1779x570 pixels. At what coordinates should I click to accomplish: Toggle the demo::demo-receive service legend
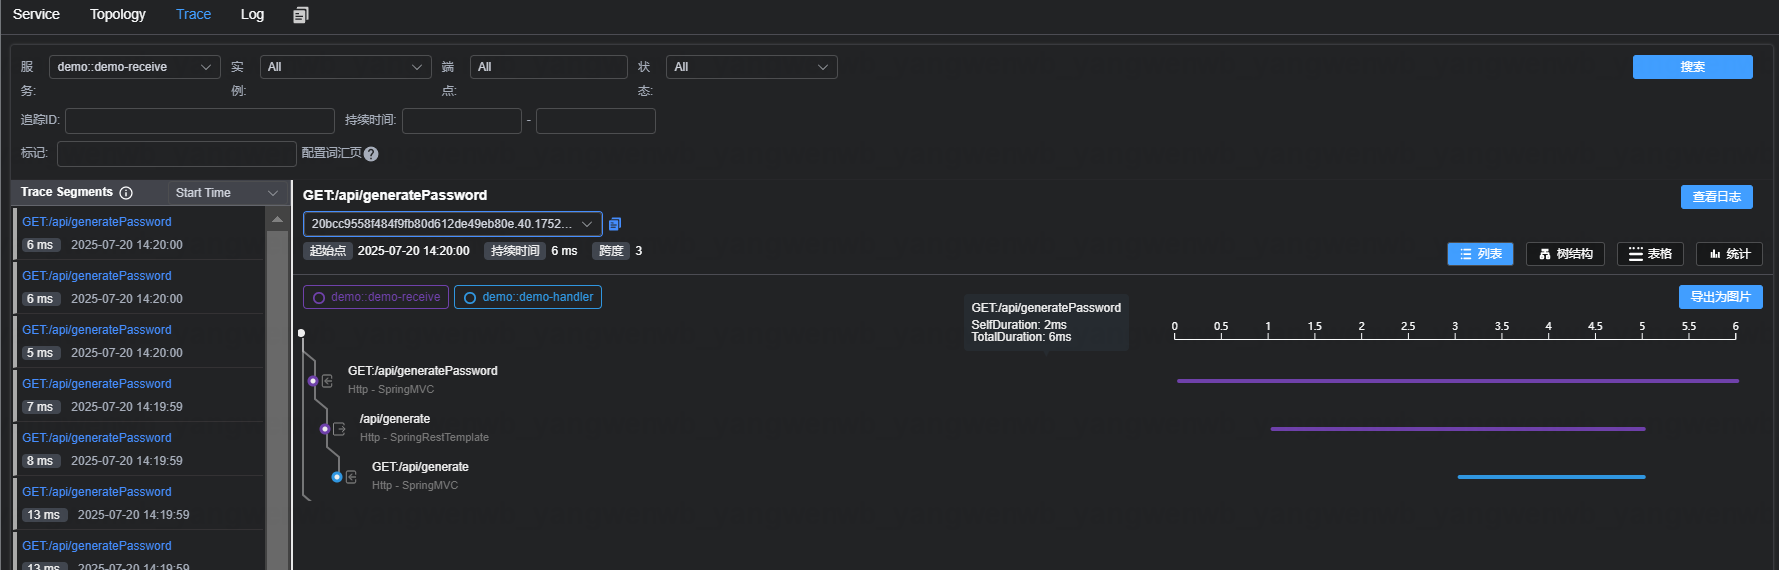click(376, 297)
